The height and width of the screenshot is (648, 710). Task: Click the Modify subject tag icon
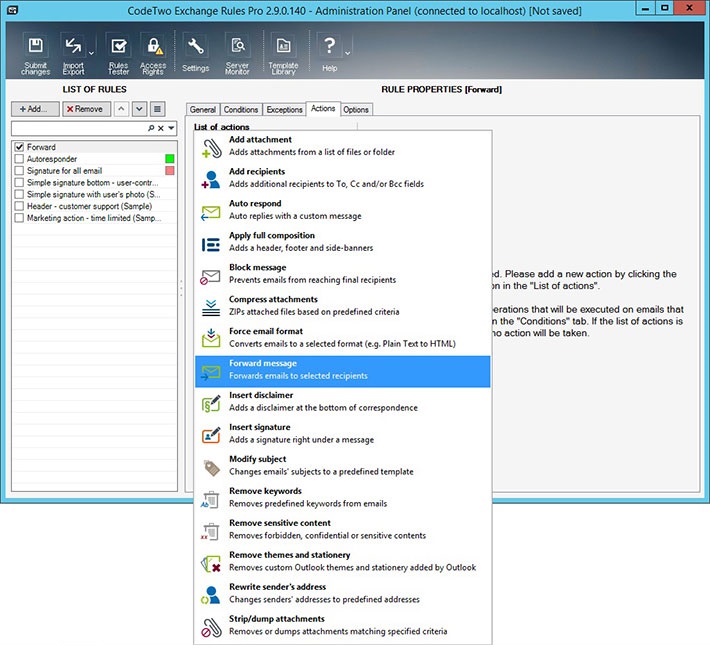click(x=211, y=468)
